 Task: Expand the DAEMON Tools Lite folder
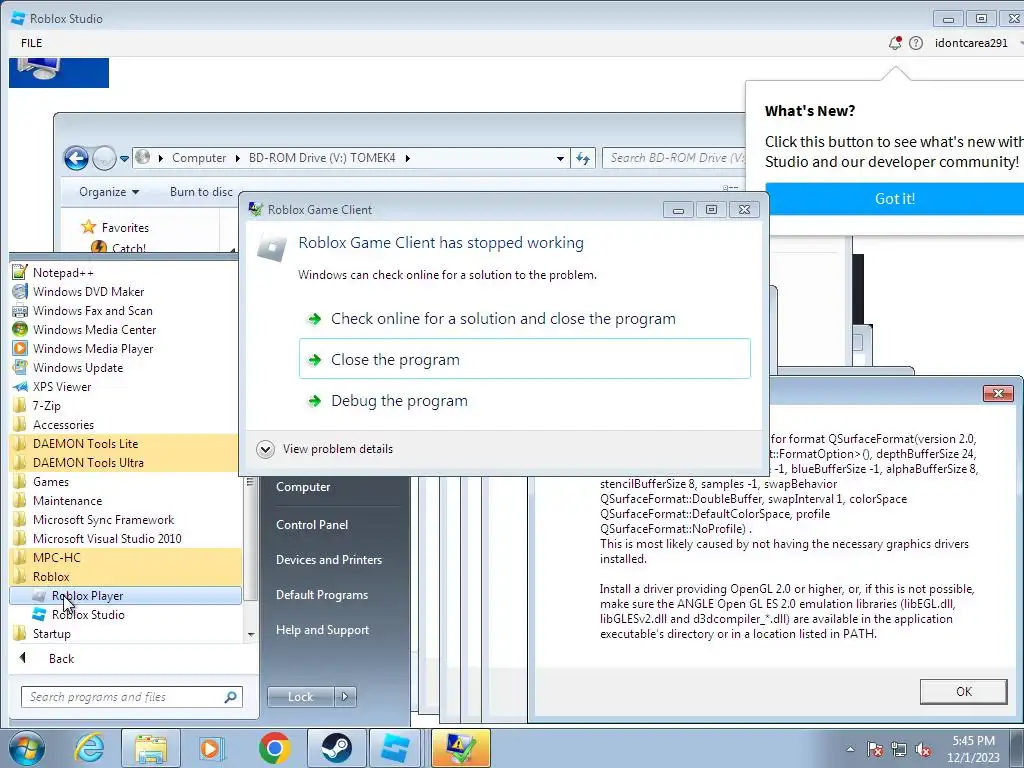coord(124,443)
